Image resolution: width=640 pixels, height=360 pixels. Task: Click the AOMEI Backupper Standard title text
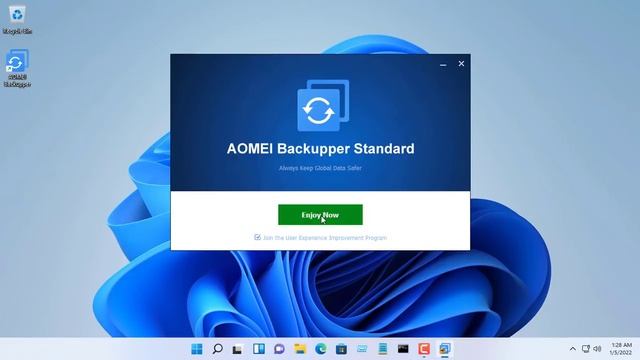pos(320,149)
